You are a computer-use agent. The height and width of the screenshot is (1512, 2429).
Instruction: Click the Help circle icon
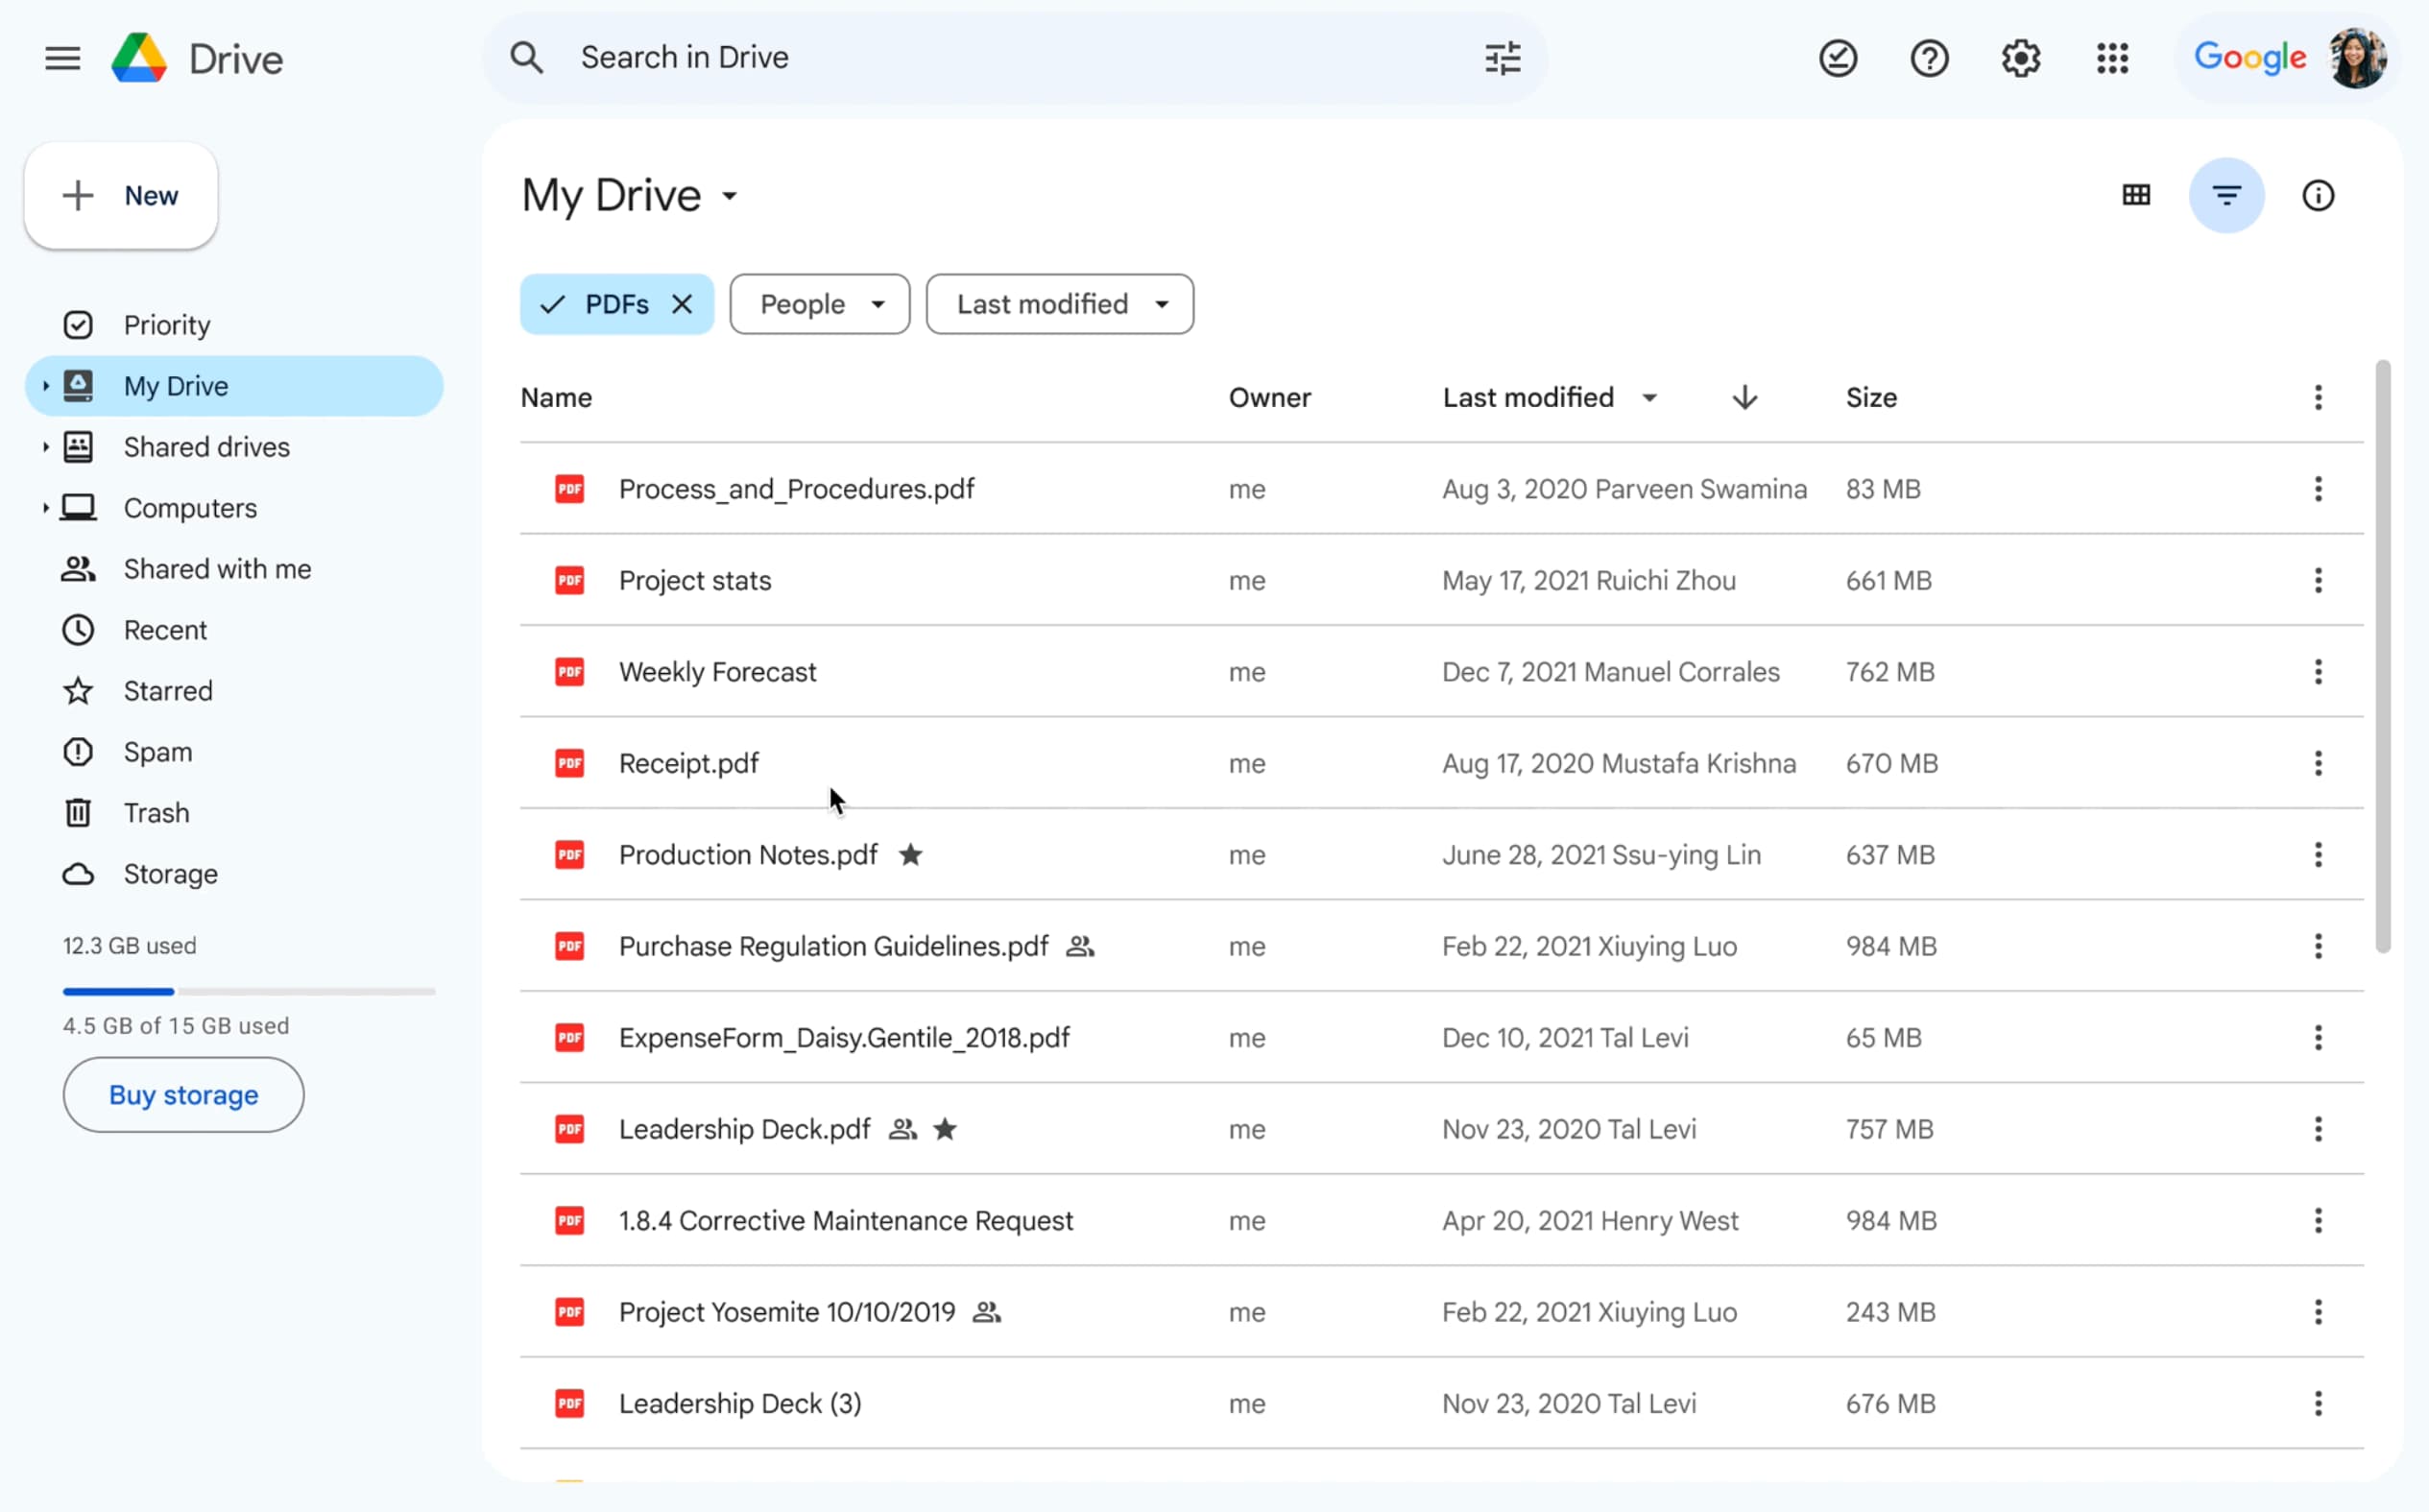(x=1929, y=58)
